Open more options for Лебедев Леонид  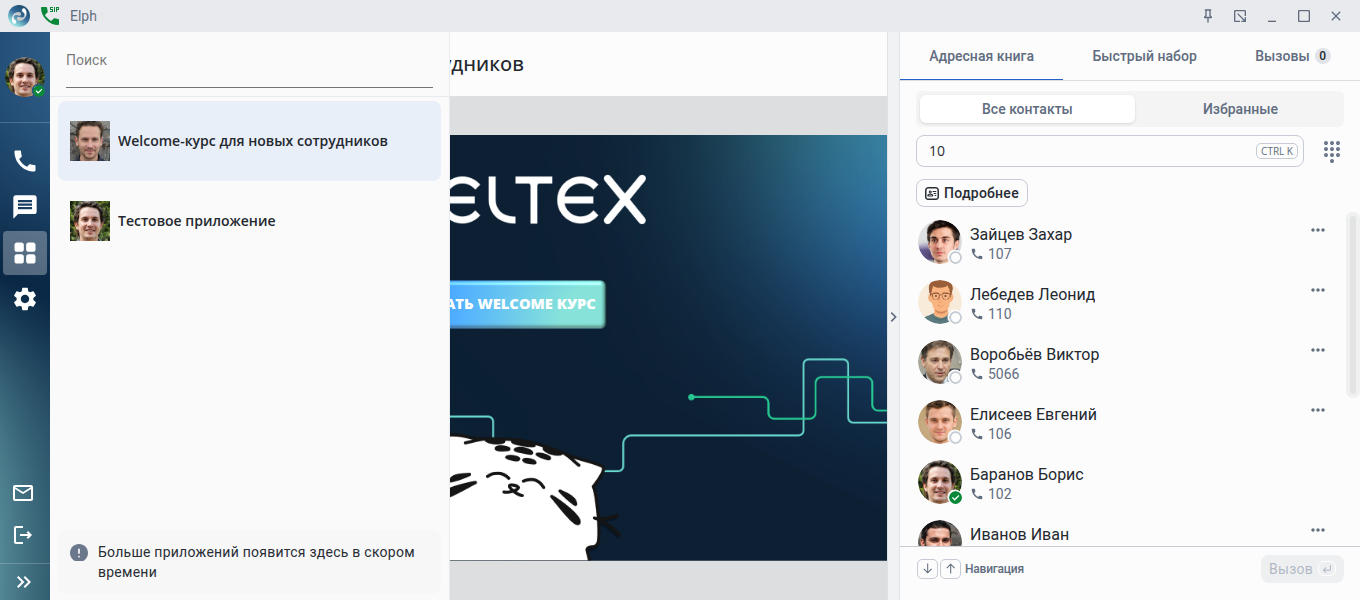click(x=1318, y=290)
